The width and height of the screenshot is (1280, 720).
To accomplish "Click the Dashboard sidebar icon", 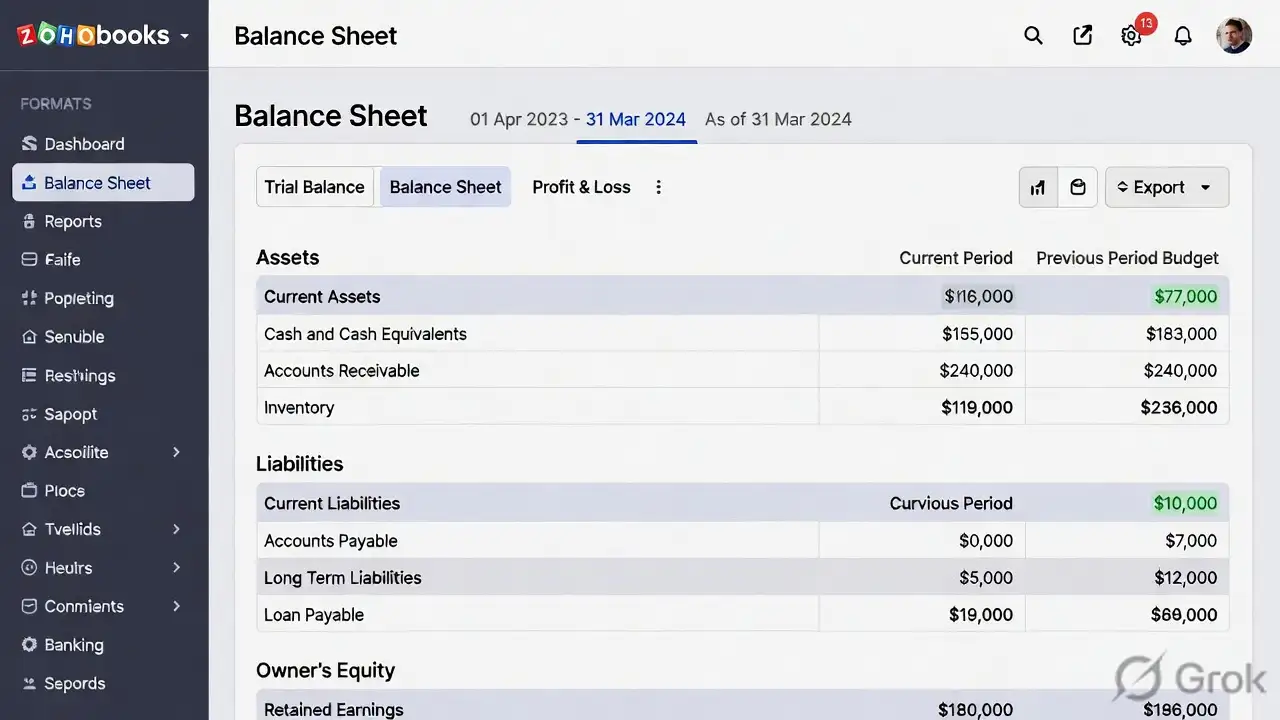I will tap(29, 144).
